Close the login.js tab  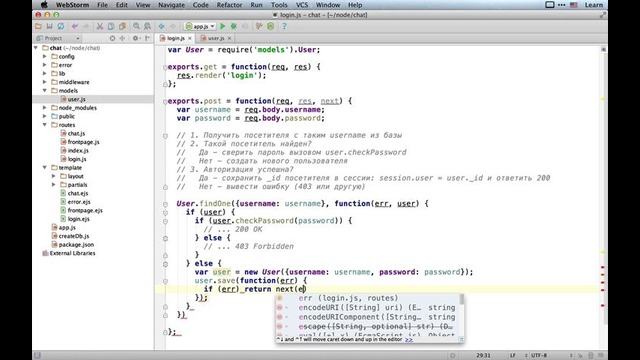[x=190, y=38]
